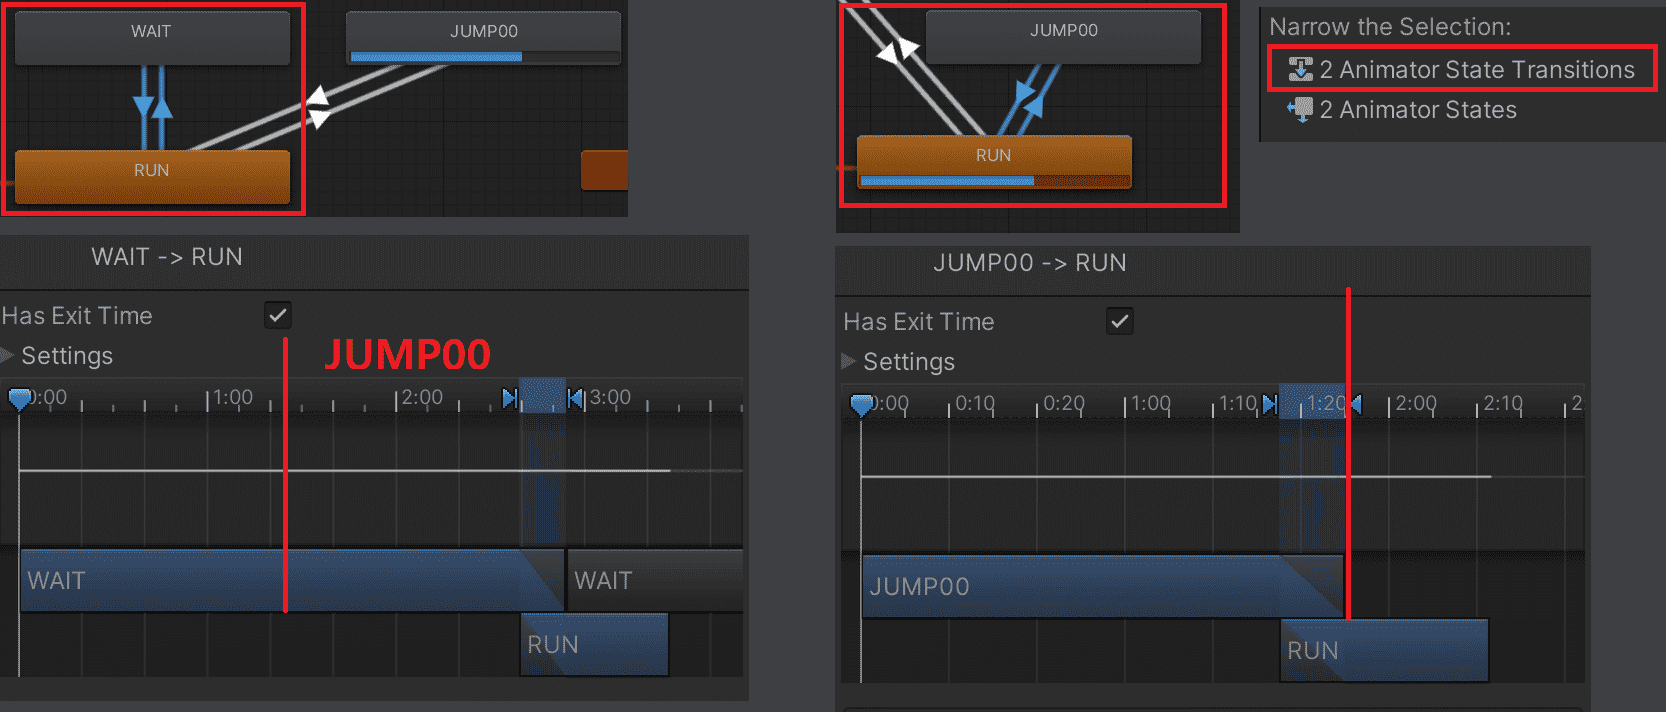Select first WAIT clip bar in timeline

[x=292, y=580]
